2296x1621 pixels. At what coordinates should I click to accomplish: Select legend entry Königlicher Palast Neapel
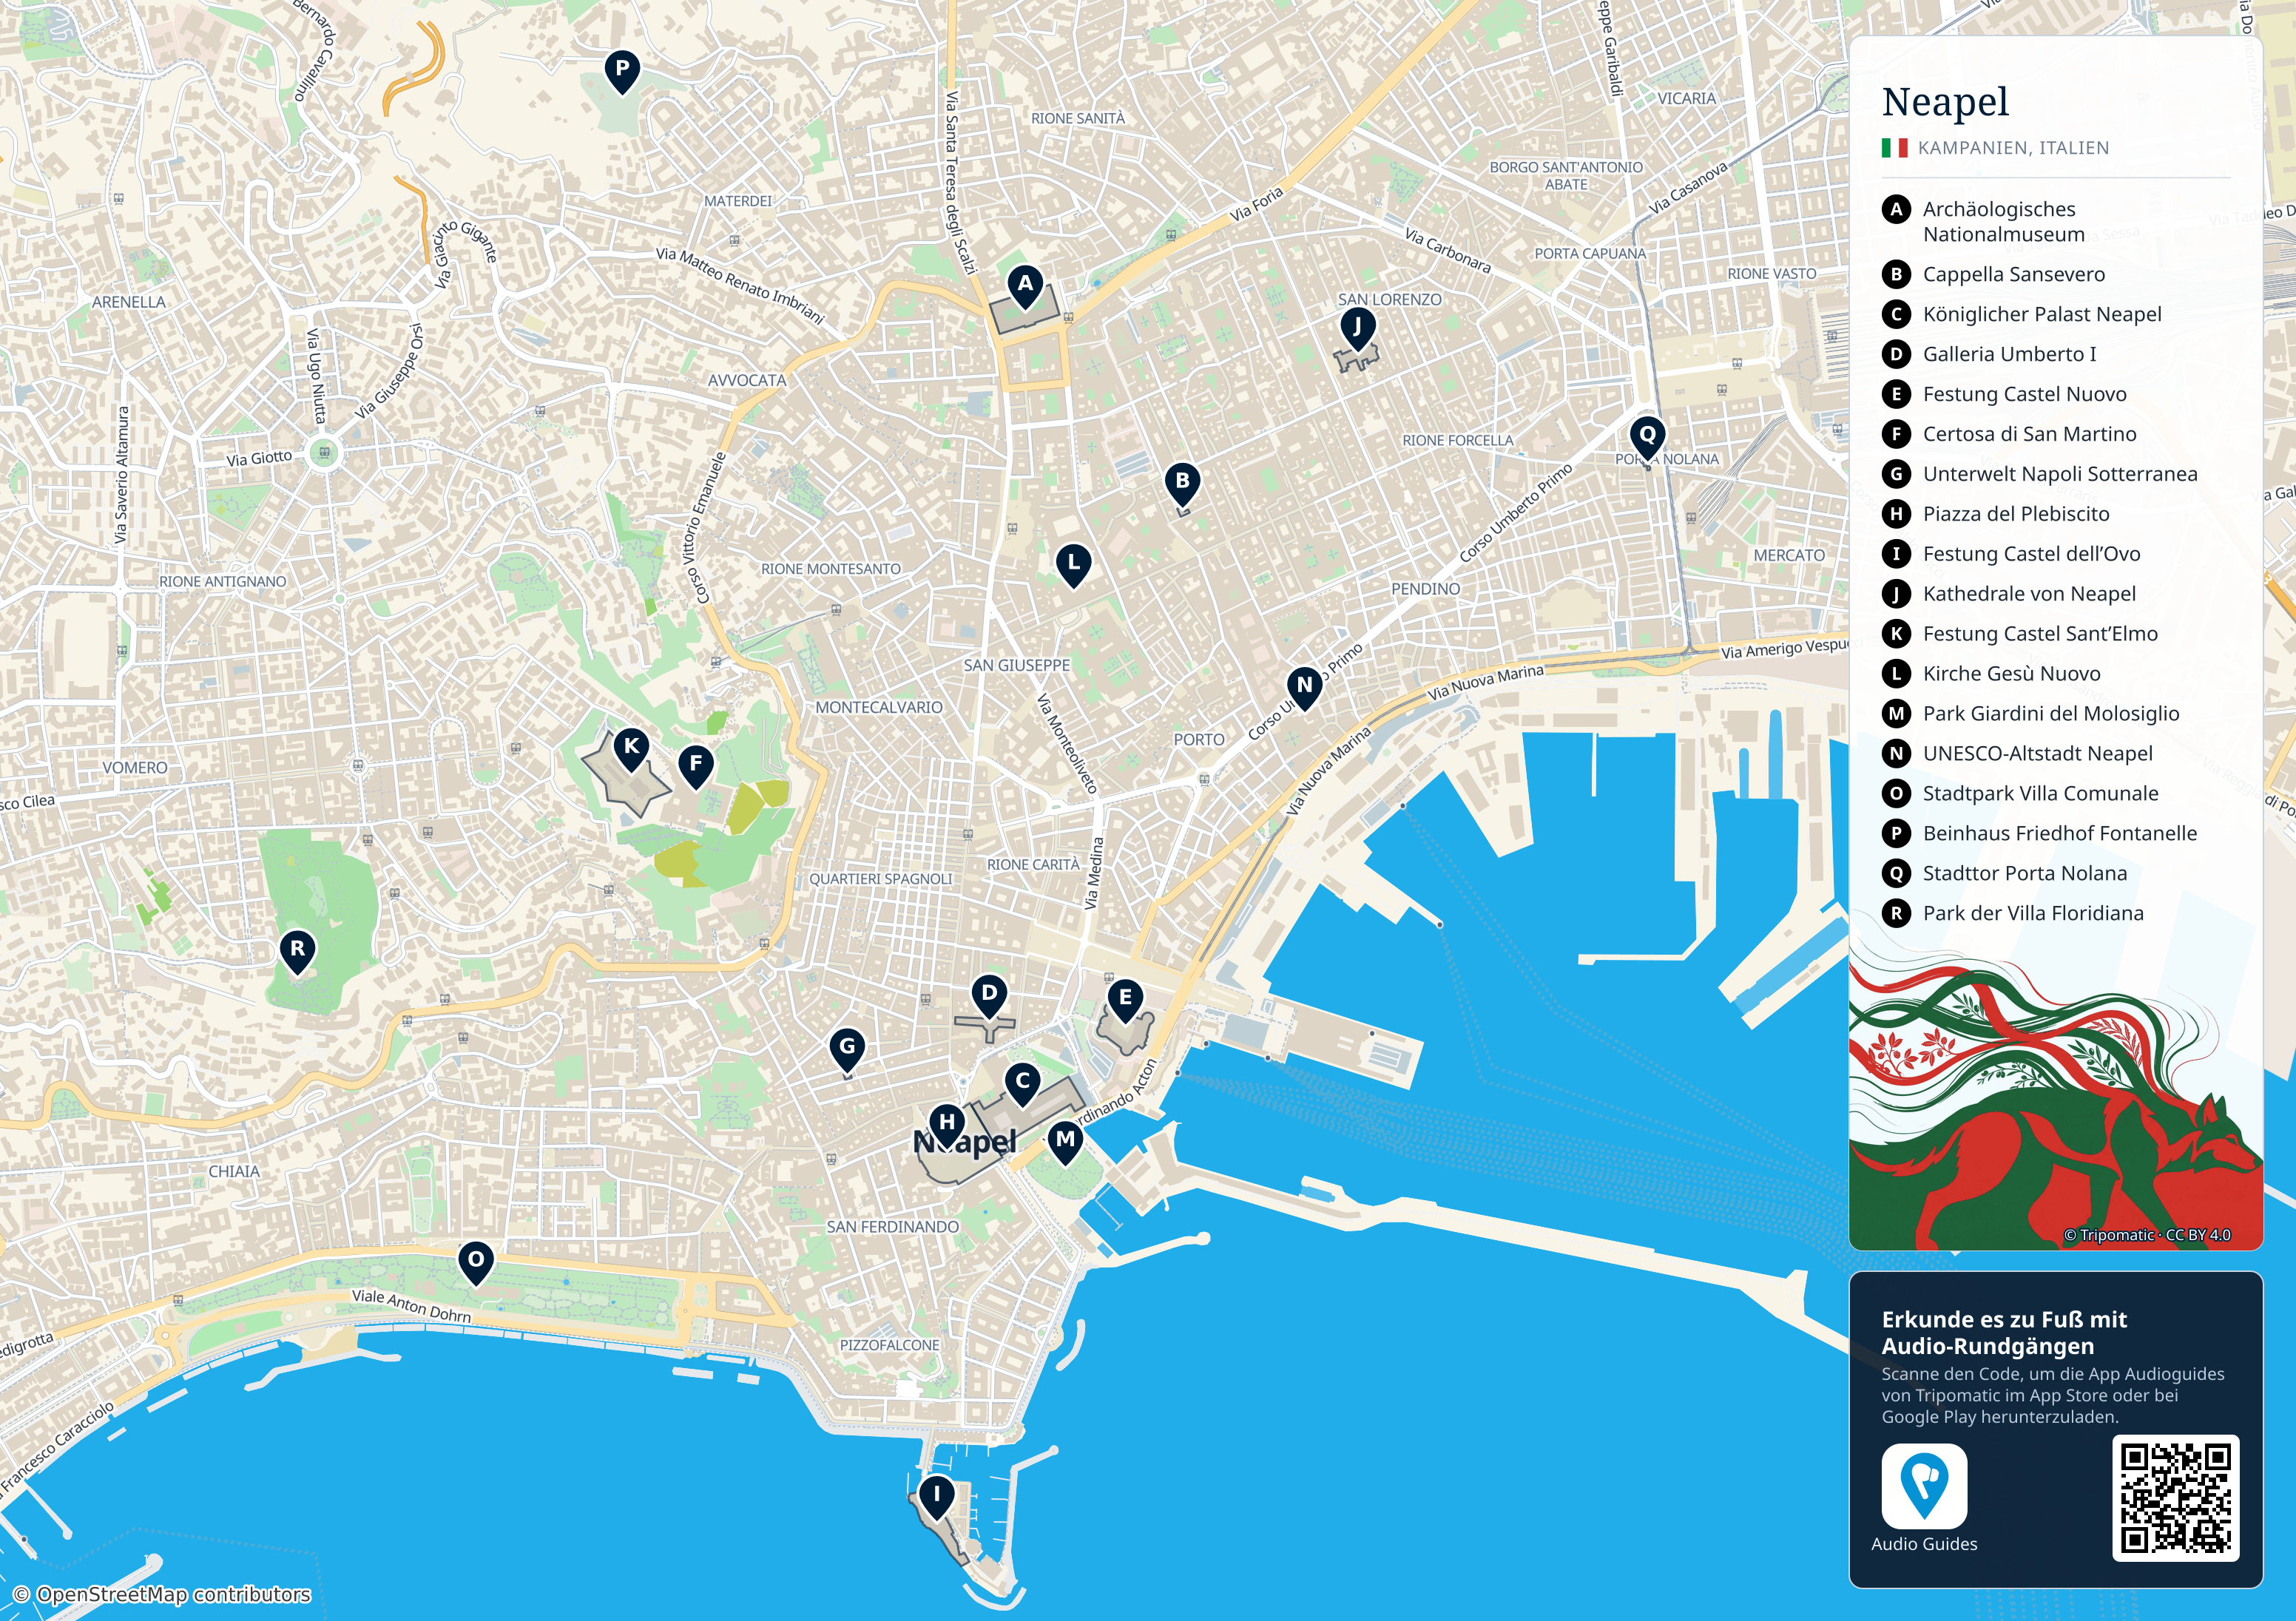[x=2042, y=314]
